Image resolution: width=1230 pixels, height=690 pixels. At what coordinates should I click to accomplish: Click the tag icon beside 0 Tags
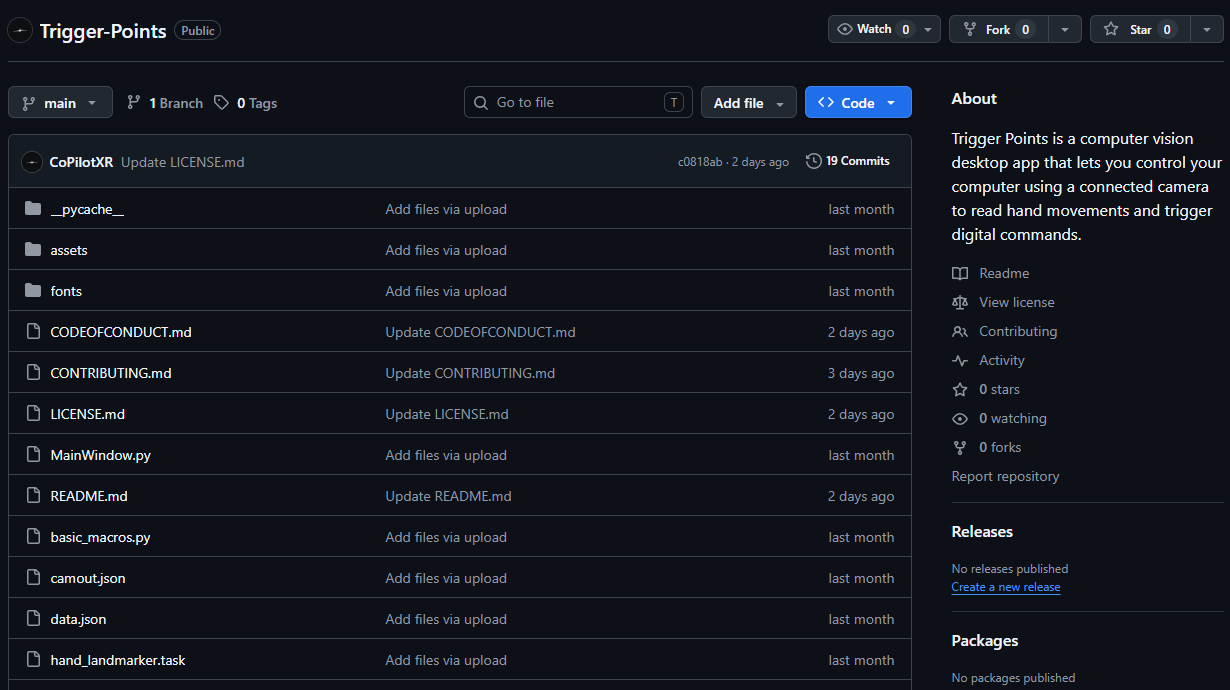point(221,103)
